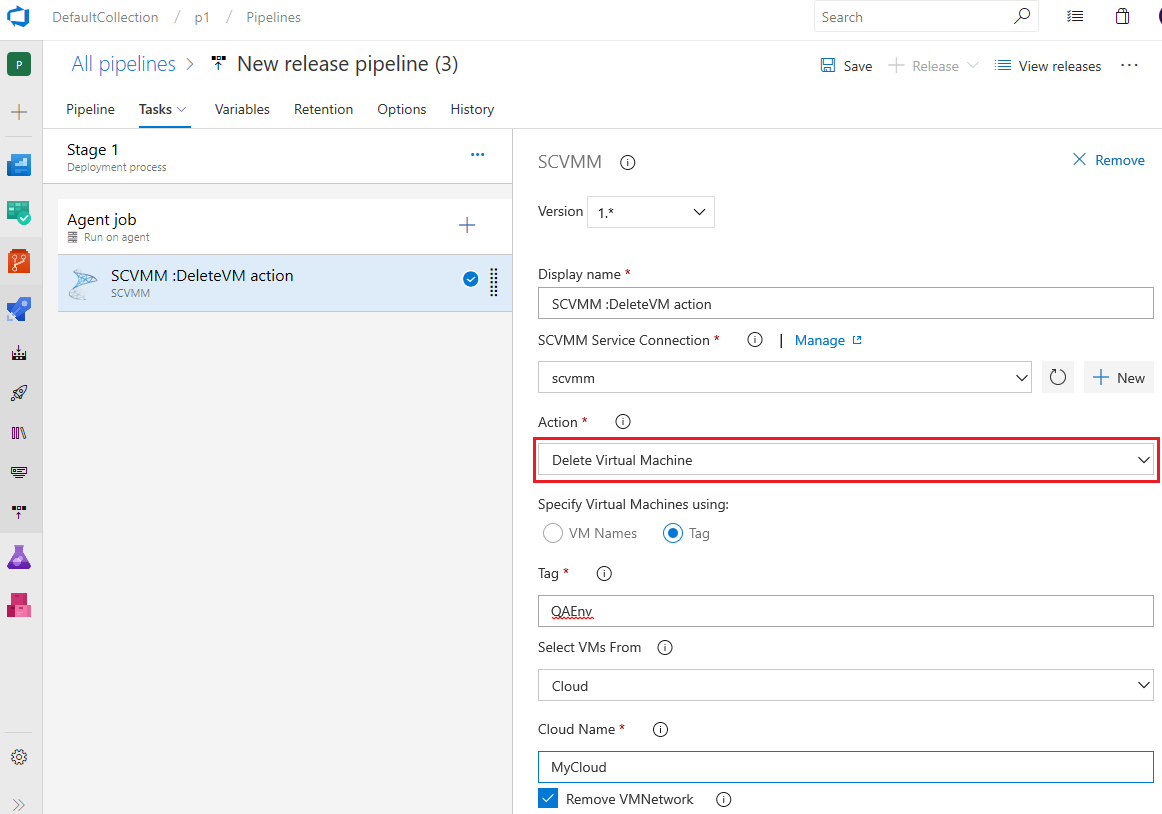This screenshot has width=1162, height=814.
Task: Expand the Release button dropdown arrow
Action: click(973, 66)
